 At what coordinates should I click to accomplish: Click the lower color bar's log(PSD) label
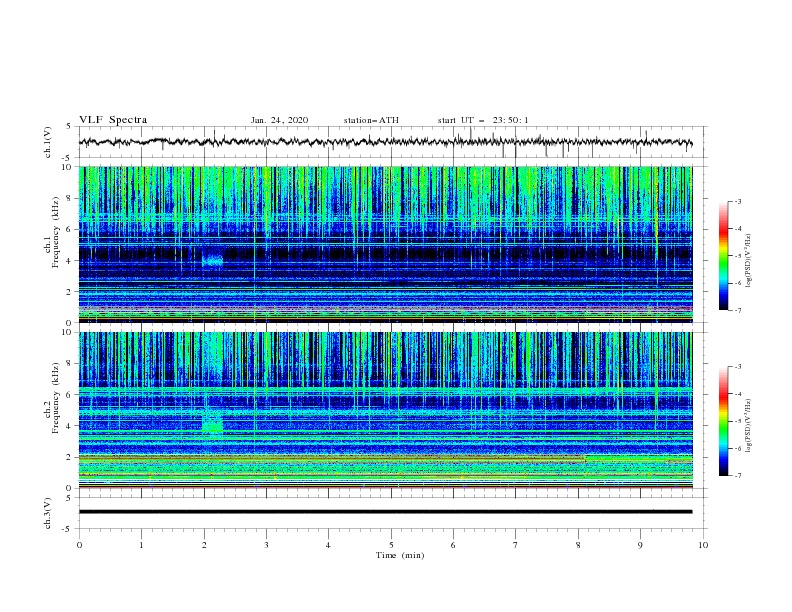tap(749, 426)
